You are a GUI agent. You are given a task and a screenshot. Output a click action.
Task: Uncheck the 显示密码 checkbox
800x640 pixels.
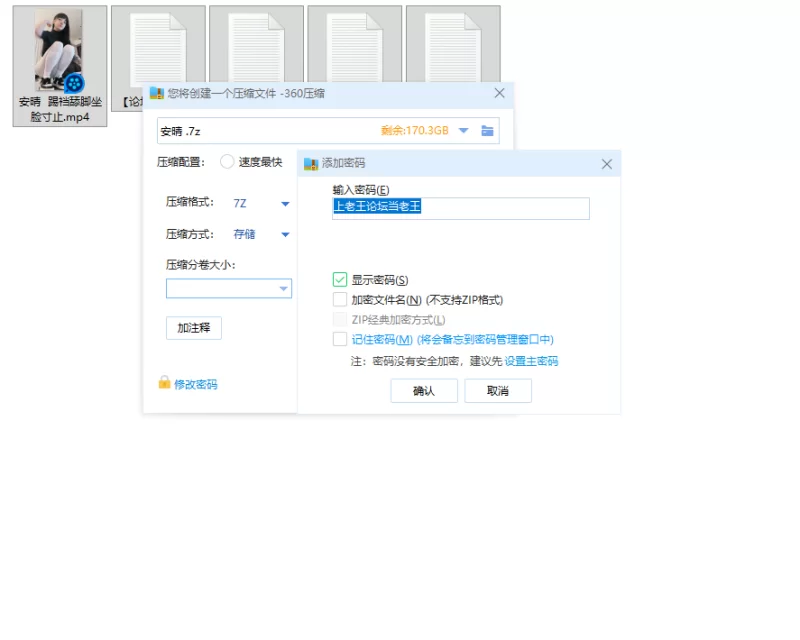tap(340, 280)
